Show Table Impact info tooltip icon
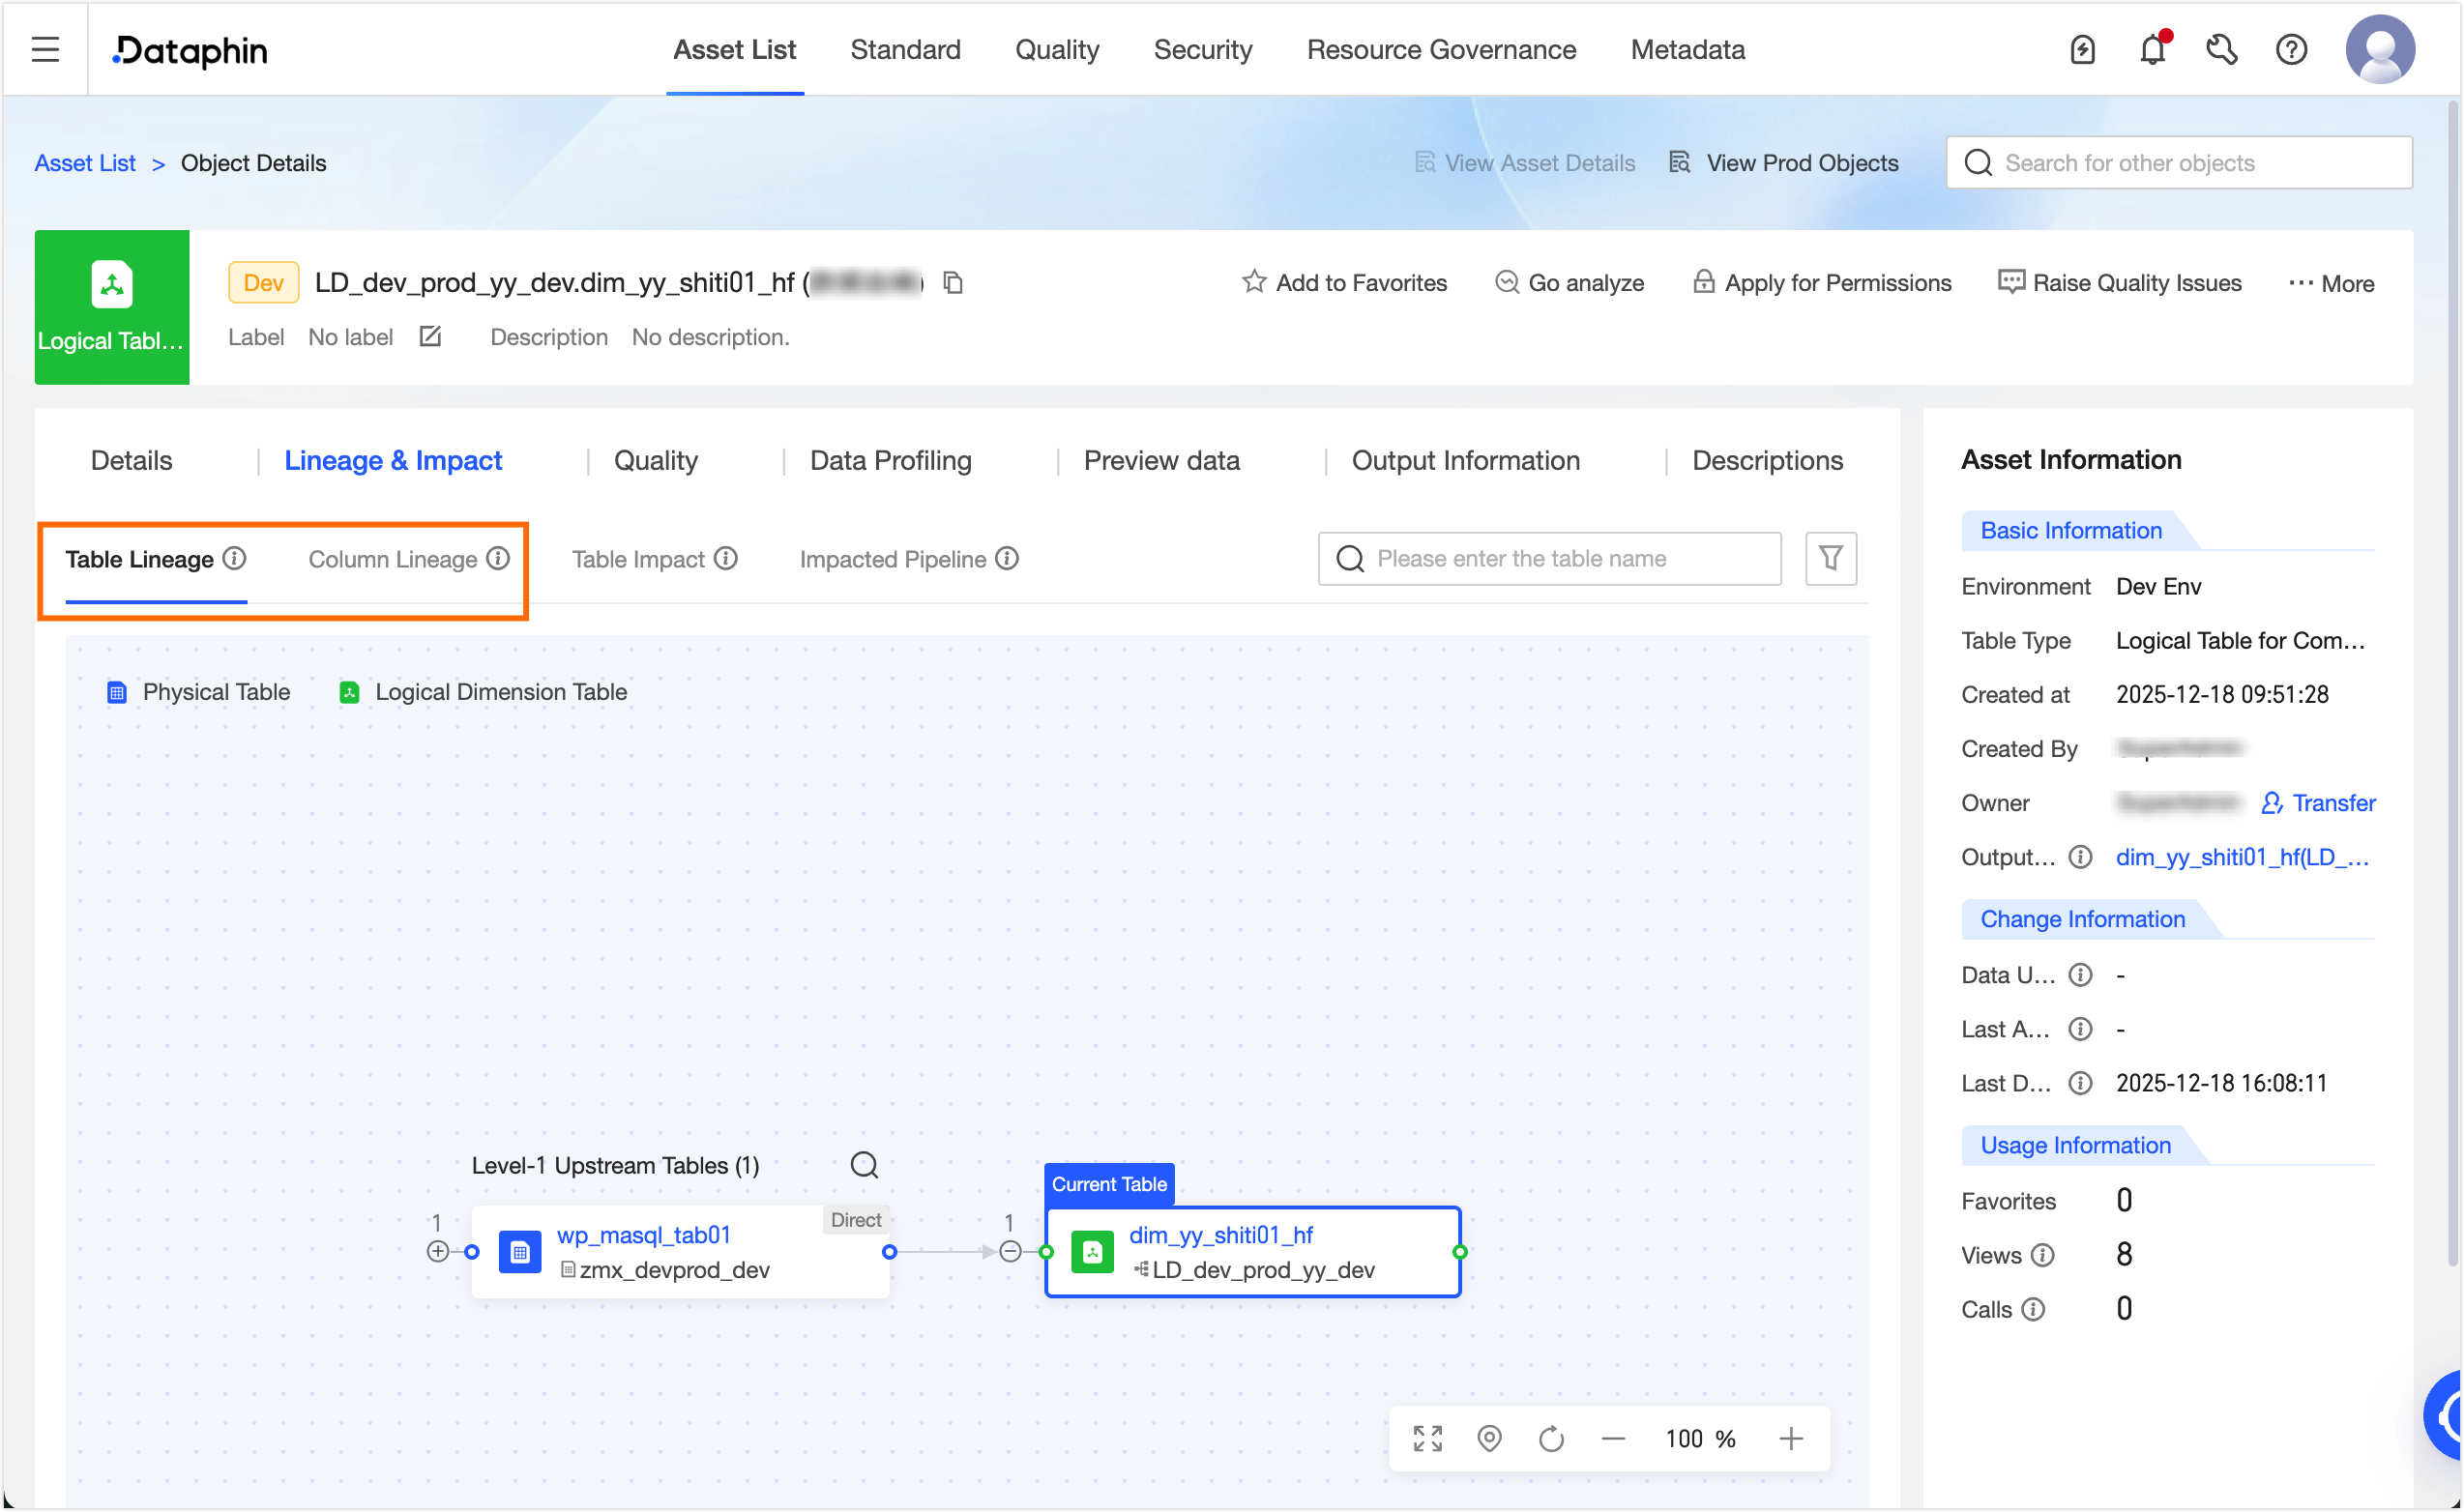 click(x=726, y=558)
